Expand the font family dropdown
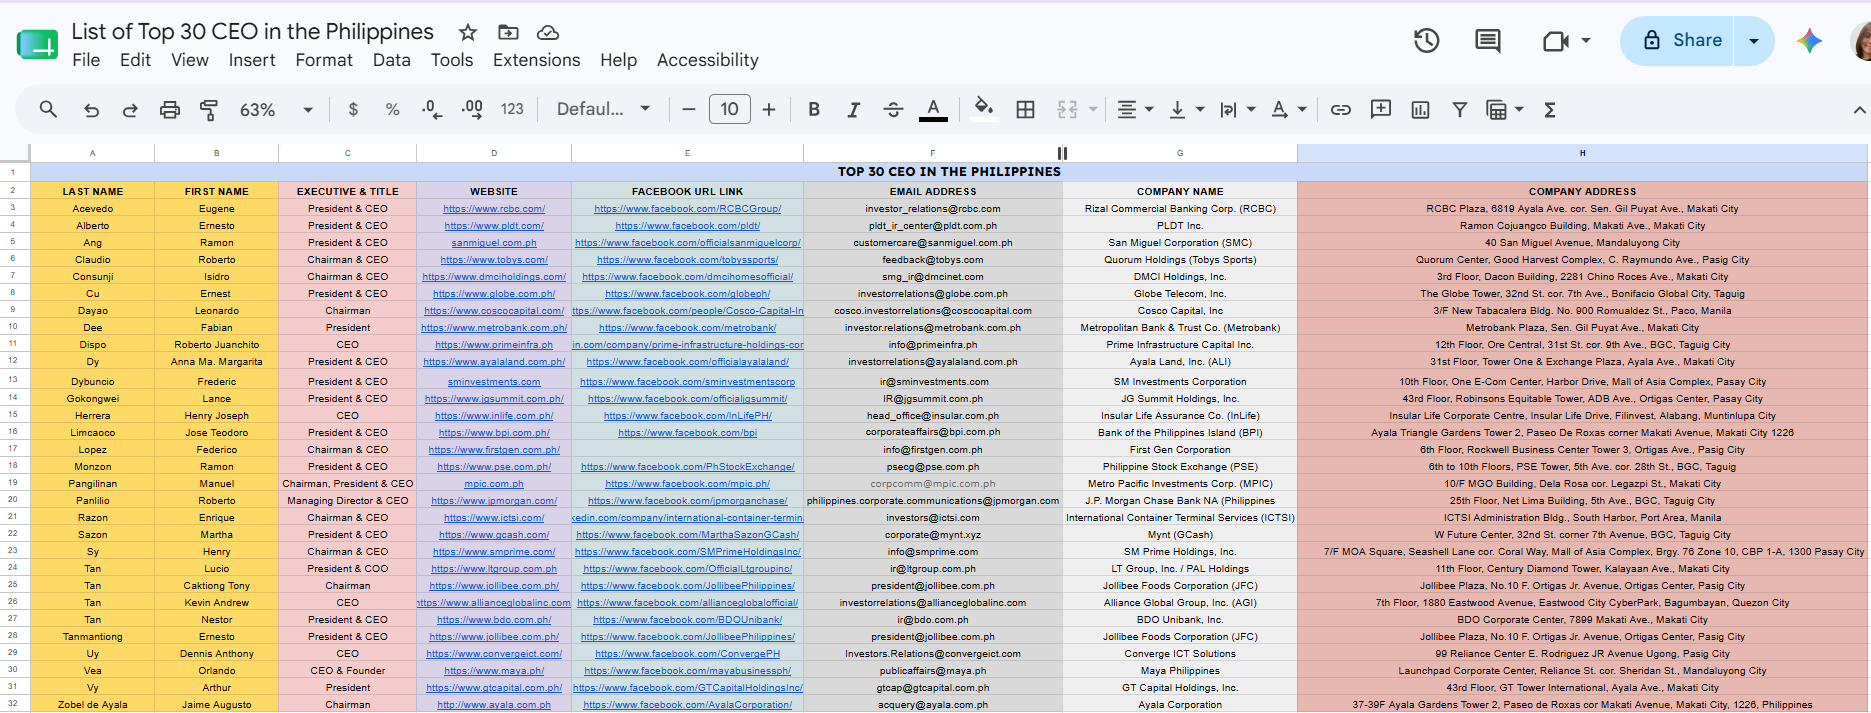1871x713 pixels. coord(604,109)
